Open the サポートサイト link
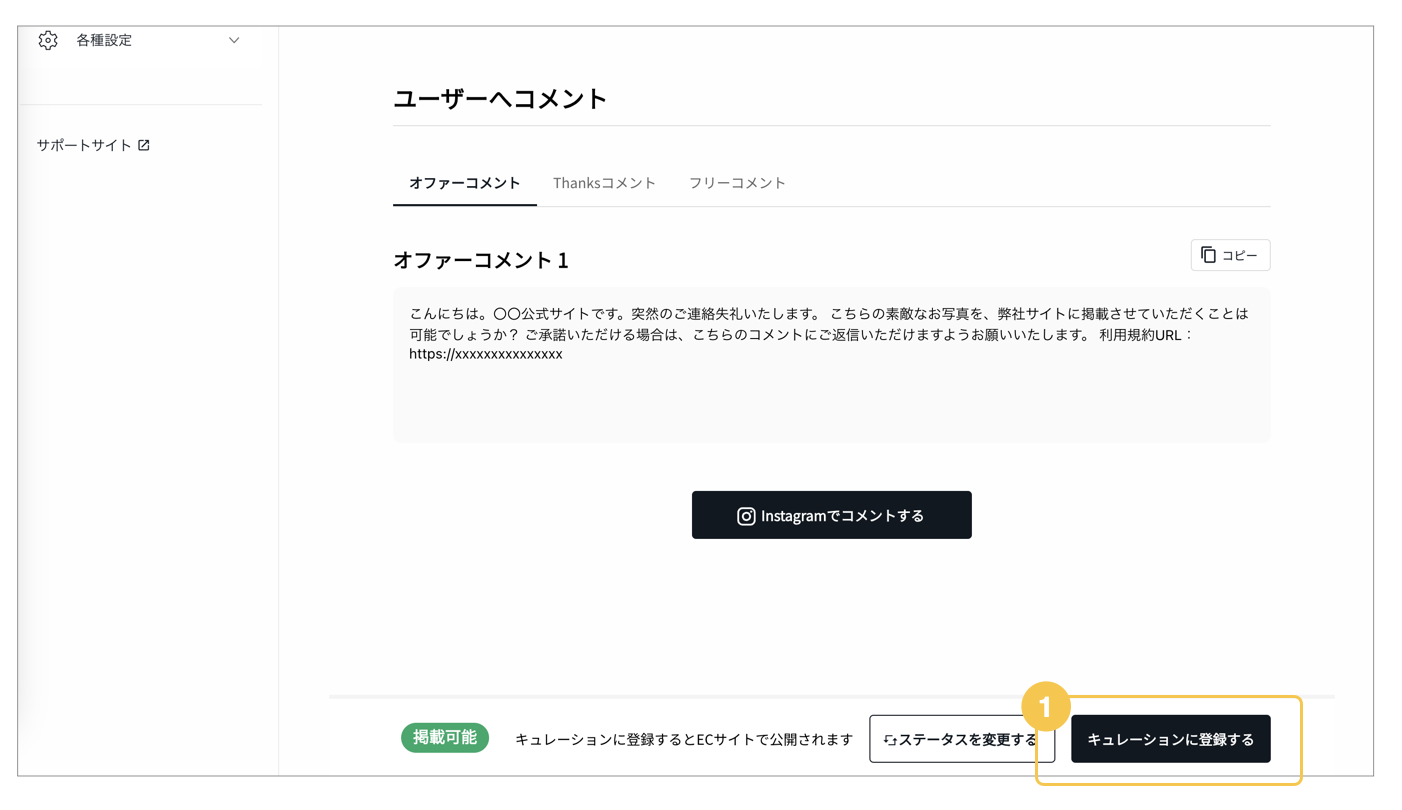Screen dimensions: 1402x810 coord(93,145)
